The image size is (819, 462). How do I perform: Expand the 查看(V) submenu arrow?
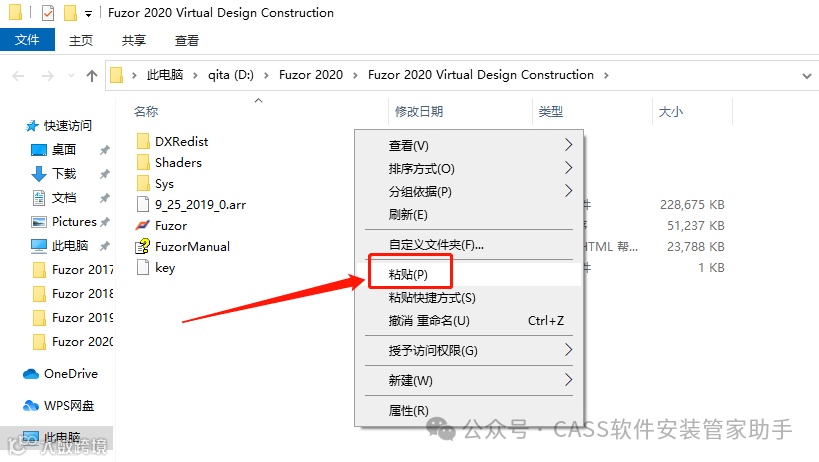pos(568,145)
